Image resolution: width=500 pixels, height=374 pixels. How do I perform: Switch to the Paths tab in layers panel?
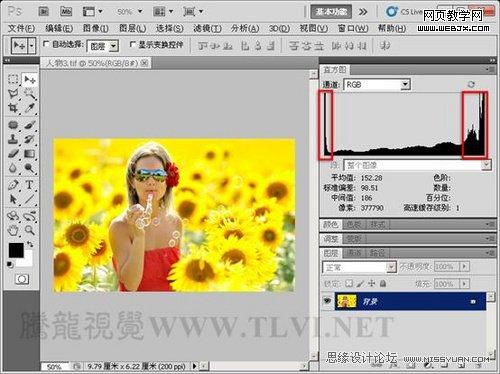(377, 253)
